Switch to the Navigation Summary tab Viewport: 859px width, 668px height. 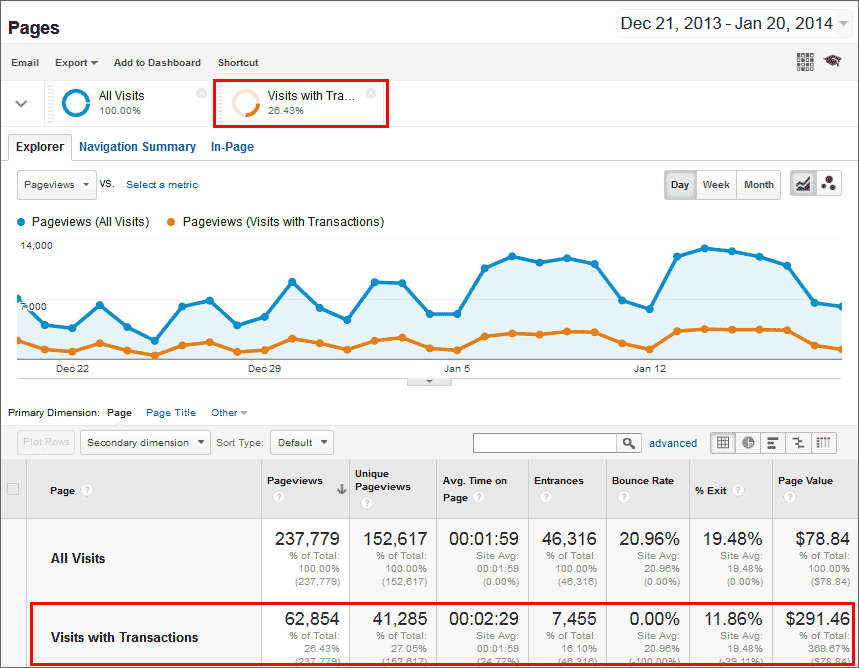(x=137, y=147)
